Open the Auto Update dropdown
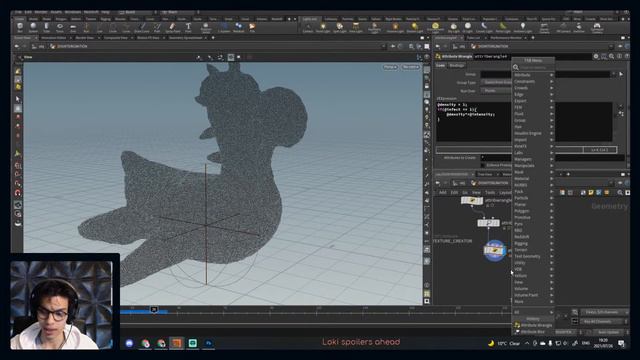Viewport: 640px width, 360px height. [608, 332]
